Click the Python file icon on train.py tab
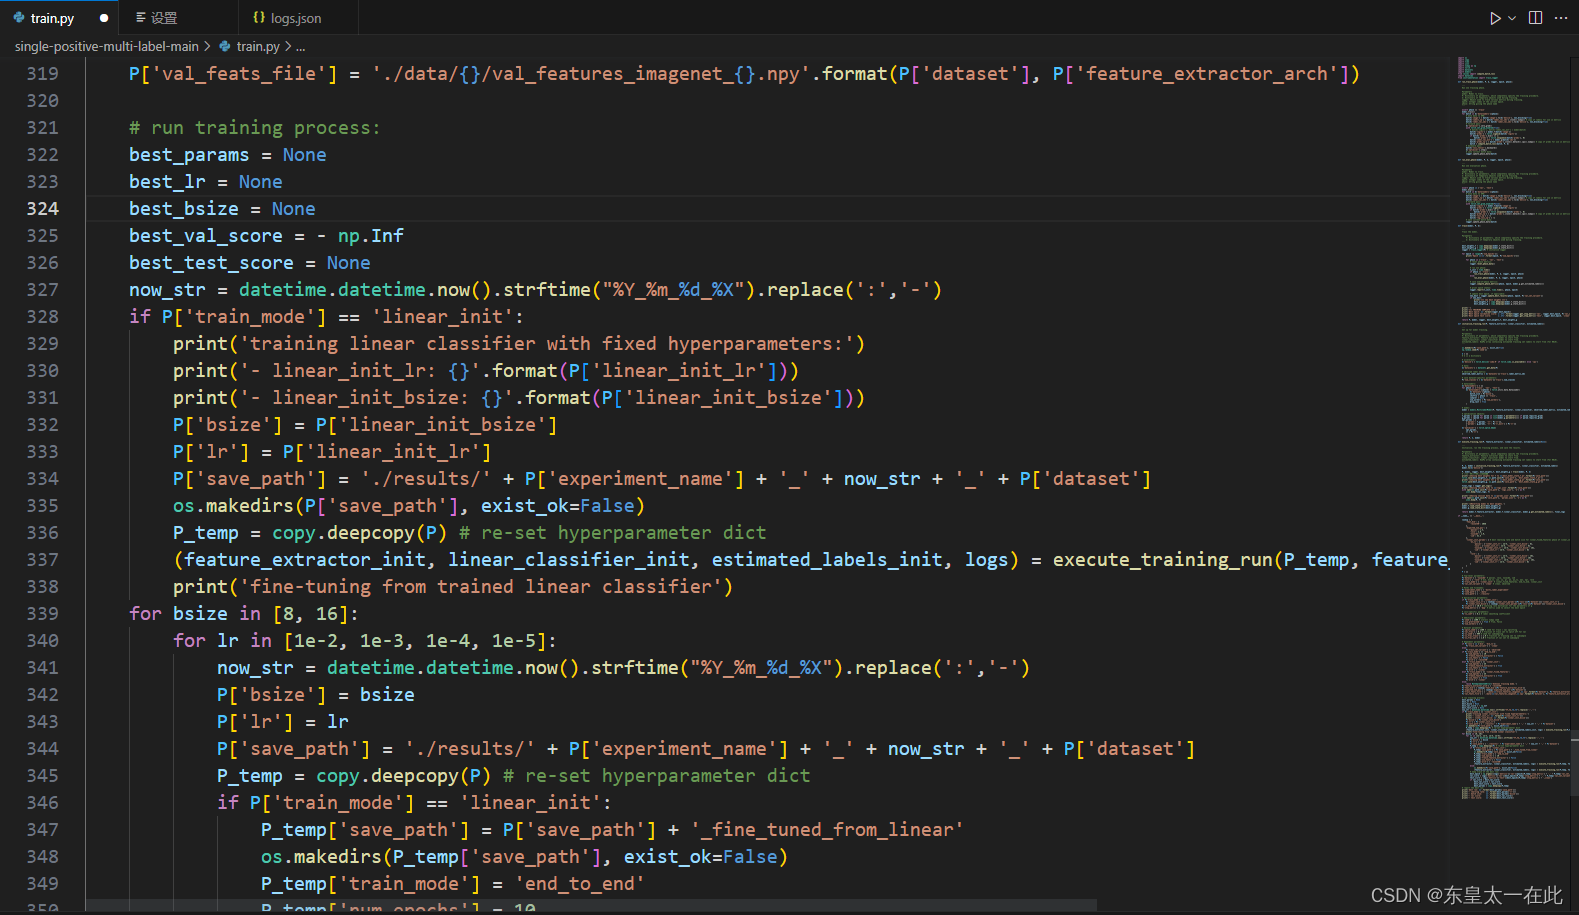 coord(18,18)
